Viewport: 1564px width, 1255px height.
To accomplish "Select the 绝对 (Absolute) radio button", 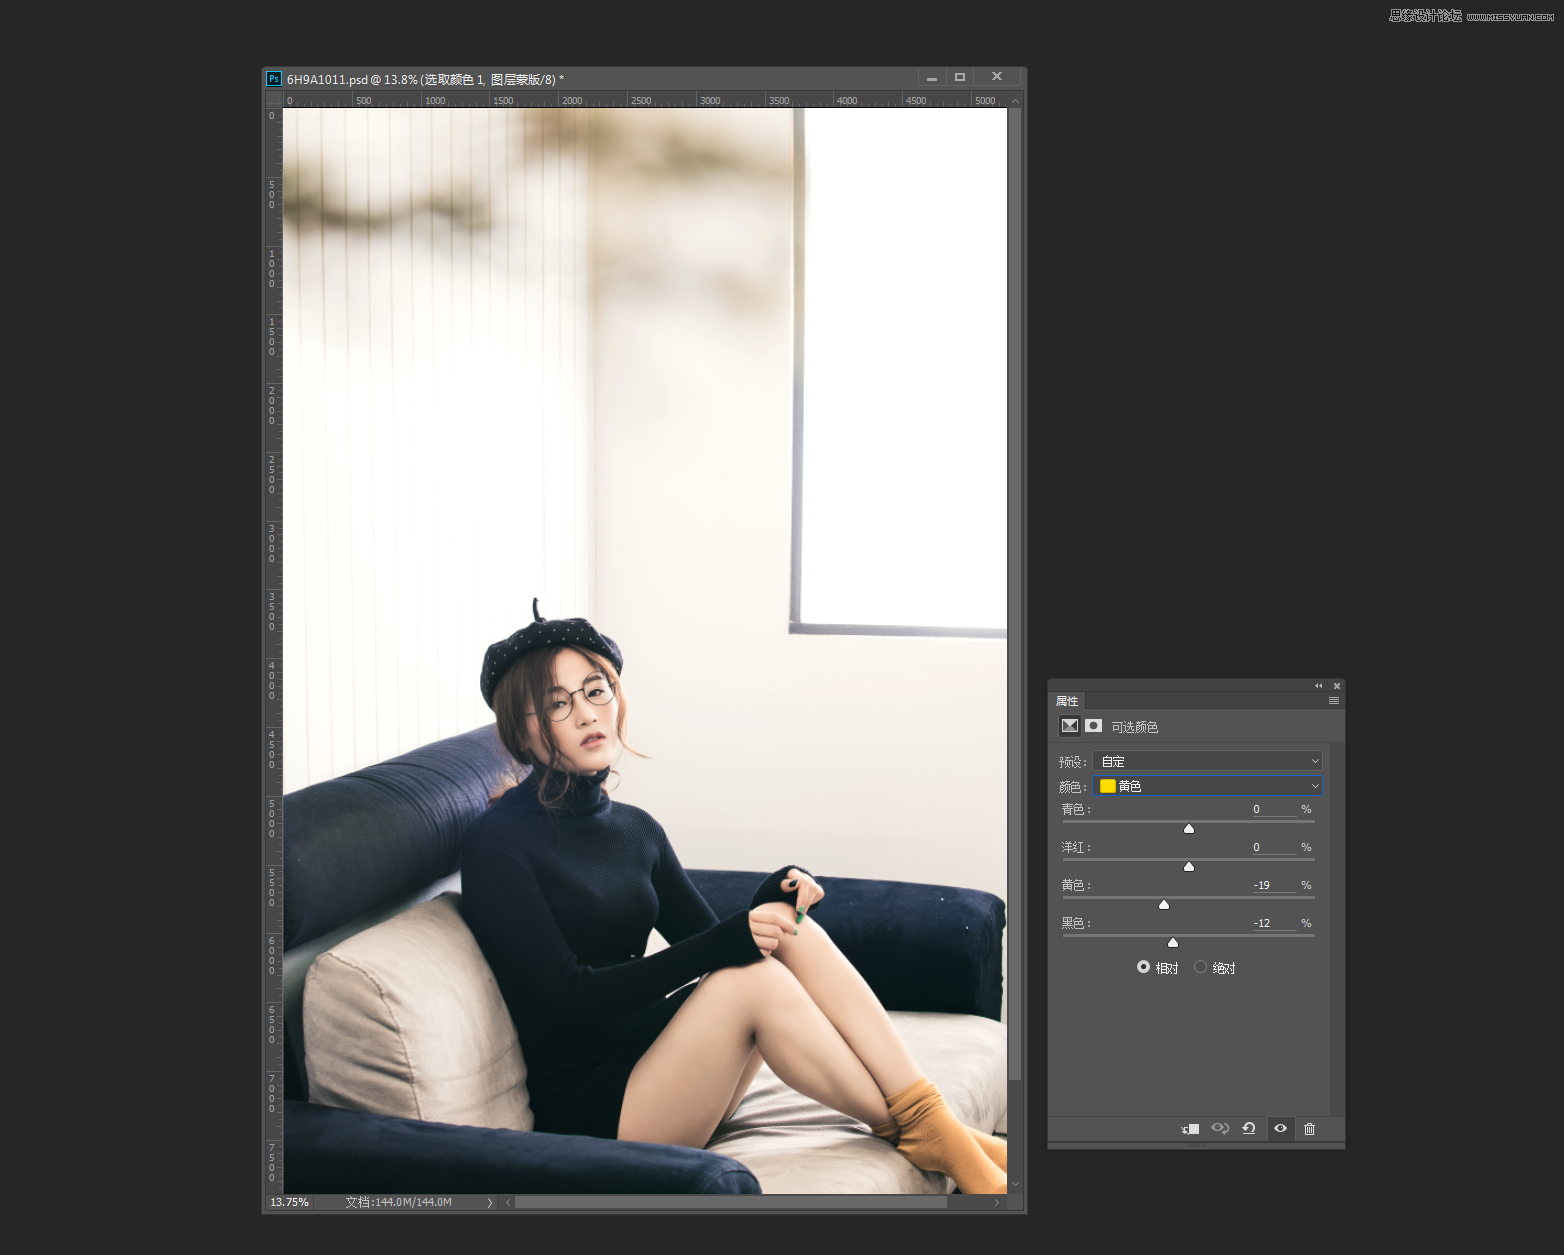I will [1200, 967].
